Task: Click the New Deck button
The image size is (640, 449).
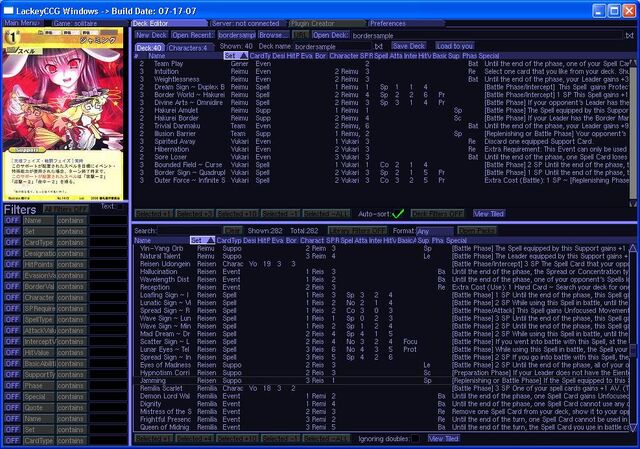Action: (151, 35)
